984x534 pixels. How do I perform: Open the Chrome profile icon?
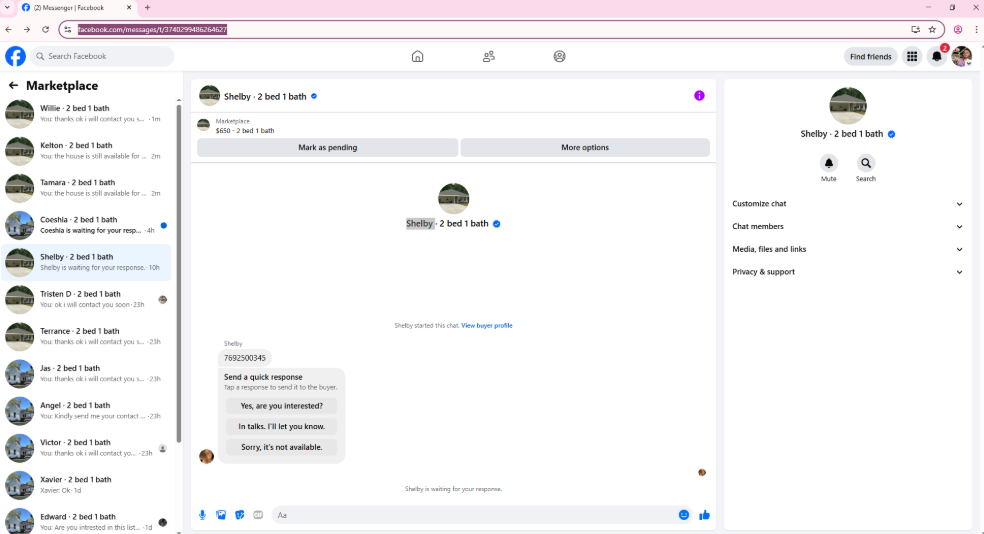[x=958, y=29]
